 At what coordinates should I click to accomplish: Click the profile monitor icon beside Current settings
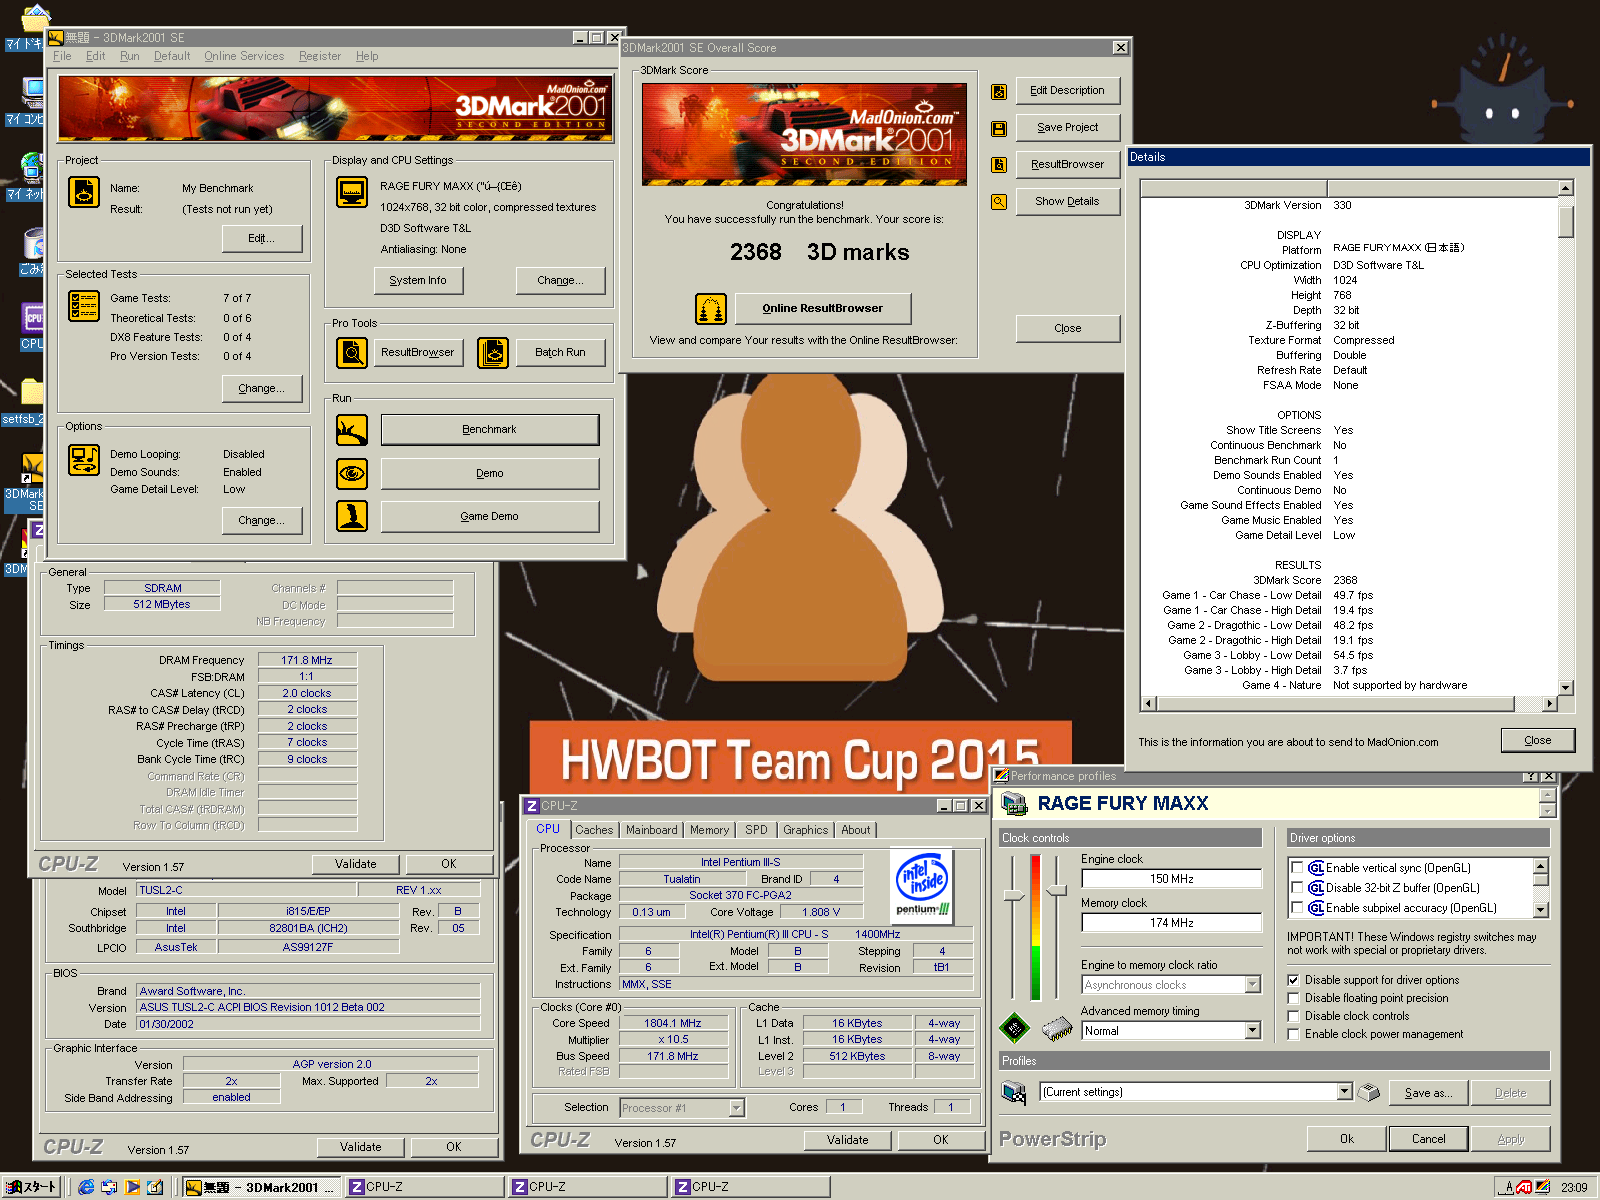(1014, 1092)
